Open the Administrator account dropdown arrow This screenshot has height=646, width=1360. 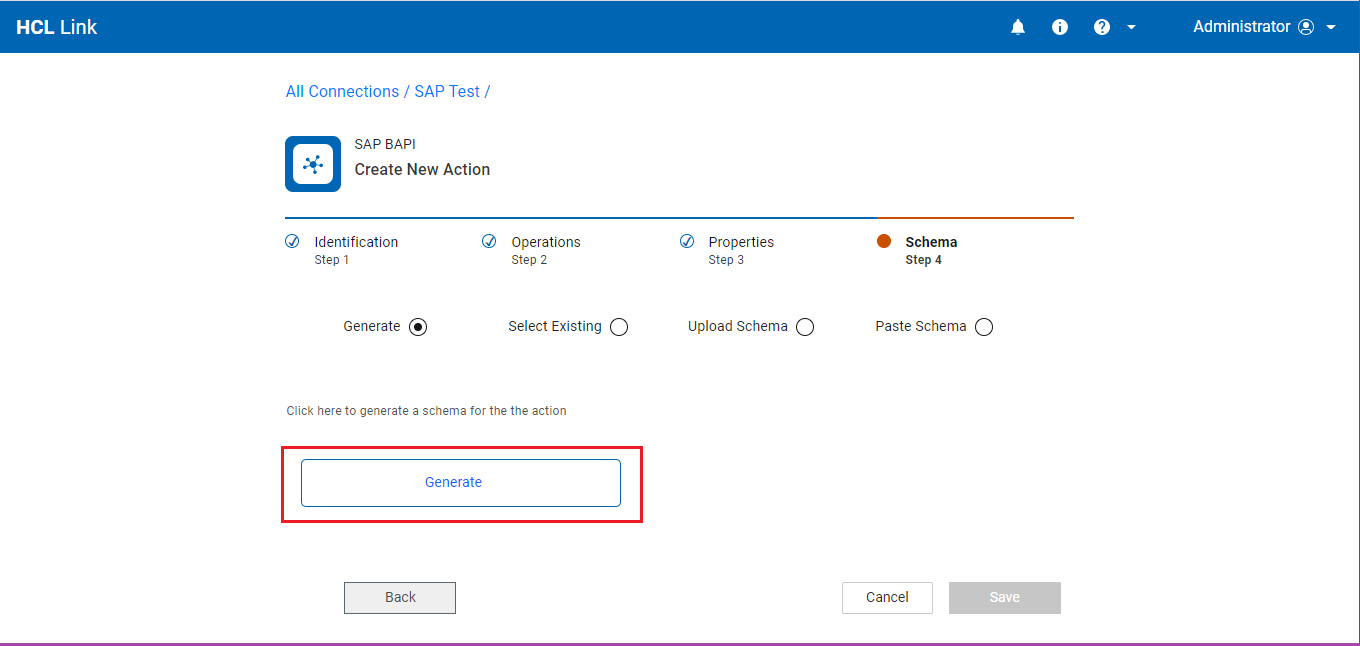tap(1331, 27)
